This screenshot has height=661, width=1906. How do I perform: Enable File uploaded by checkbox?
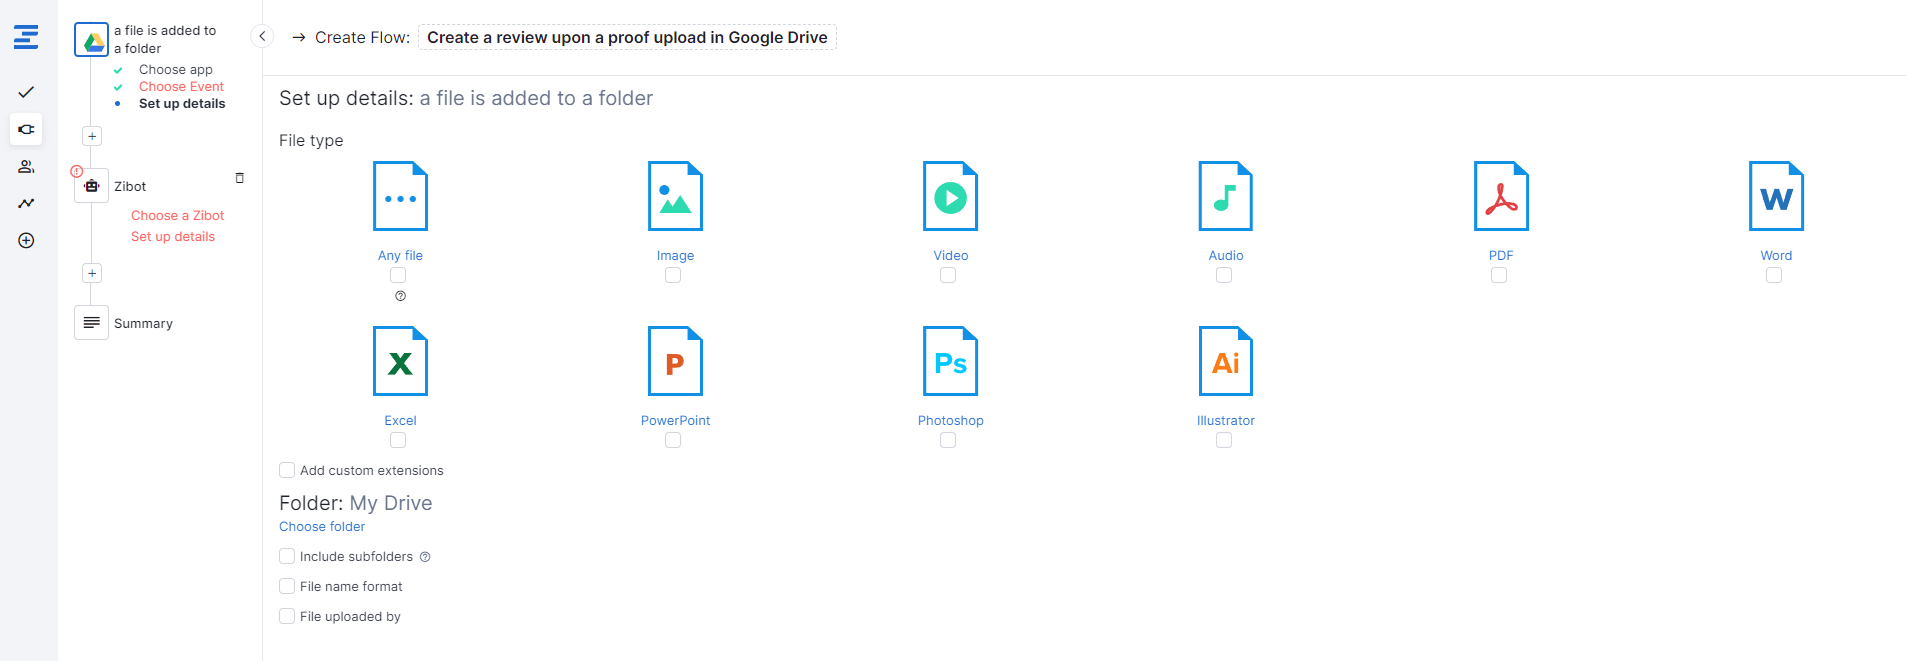pyautogui.click(x=287, y=616)
